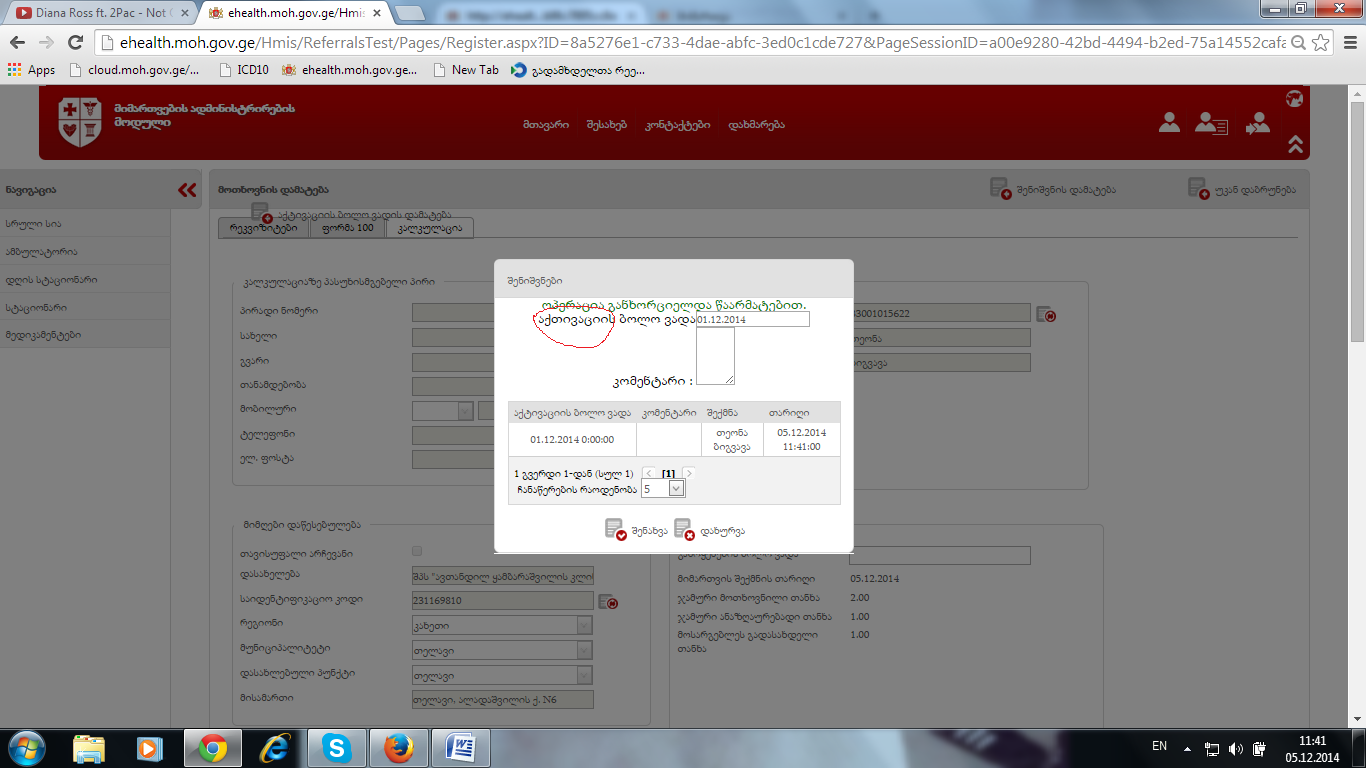Select მედიკამენტები in the navigation sidebar
1366x768 pixels.
click(43, 336)
